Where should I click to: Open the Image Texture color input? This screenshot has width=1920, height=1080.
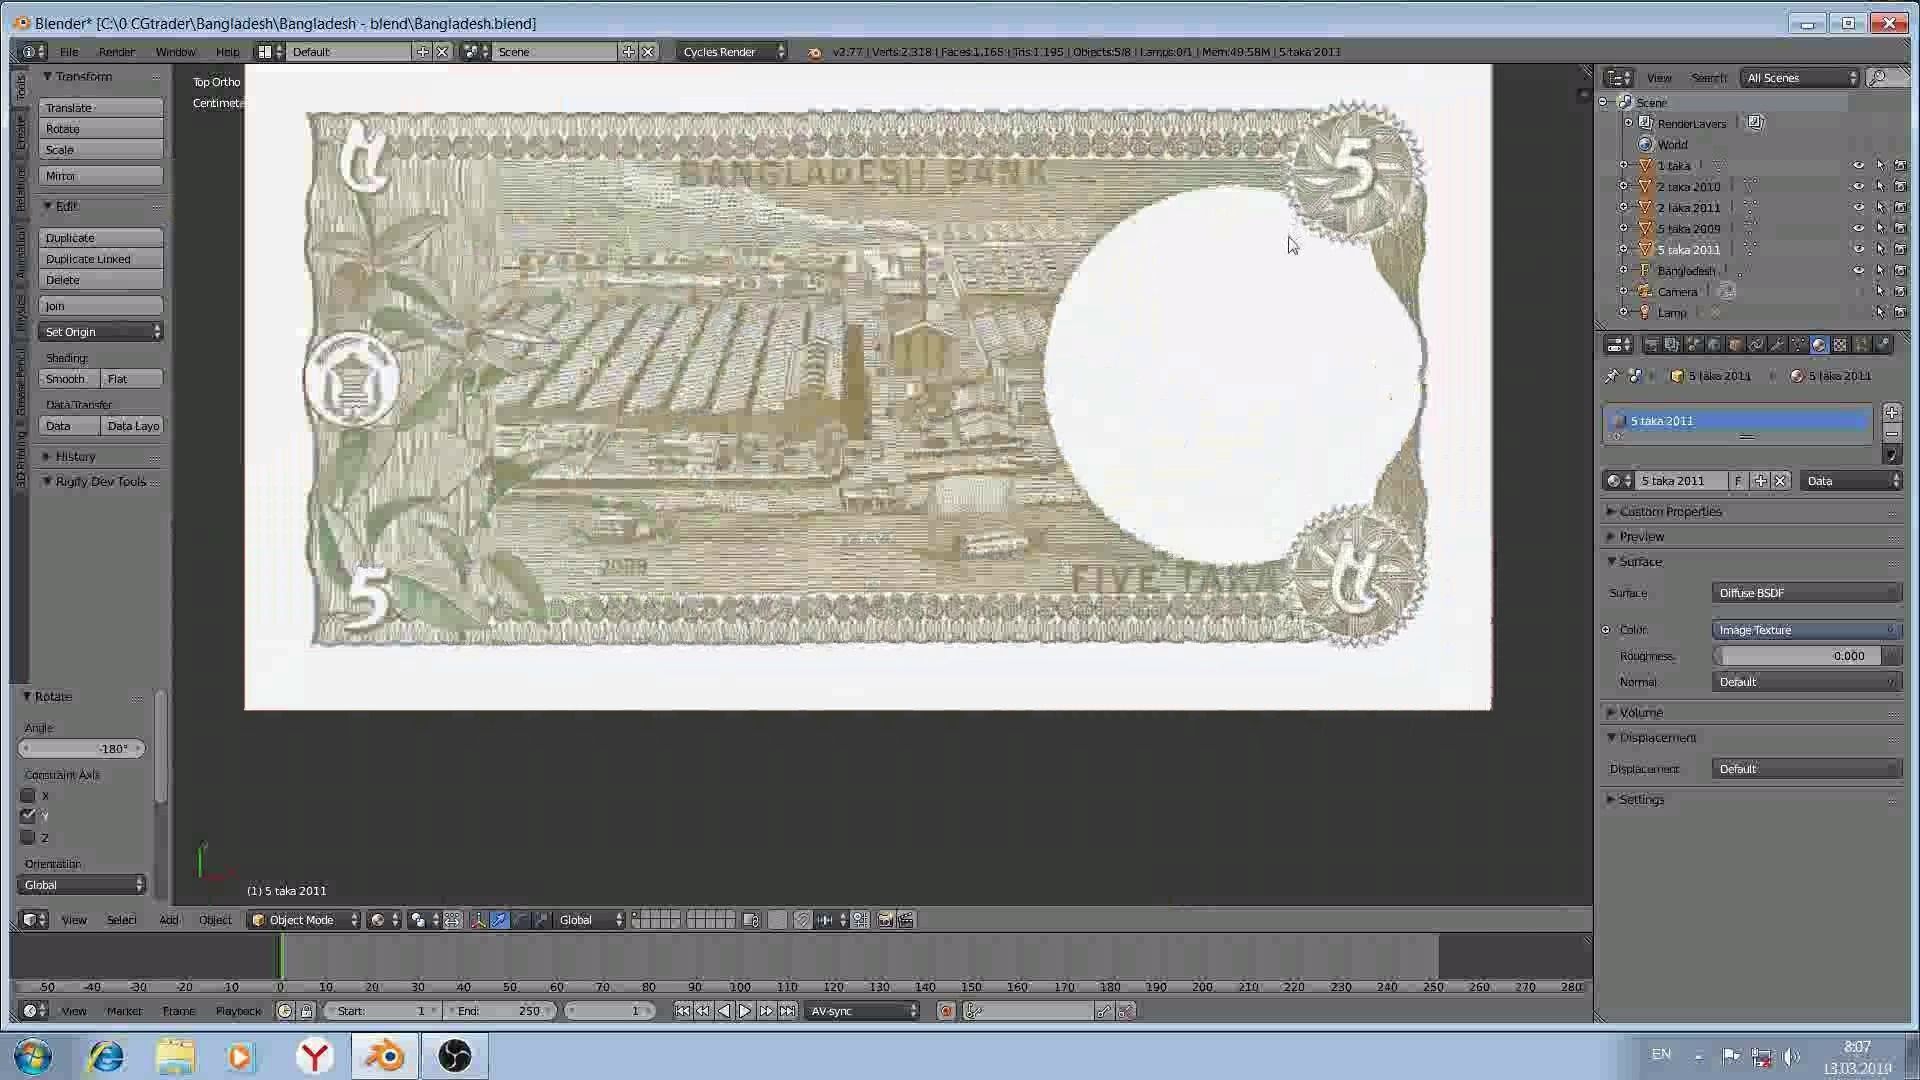tap(1807, 630)
